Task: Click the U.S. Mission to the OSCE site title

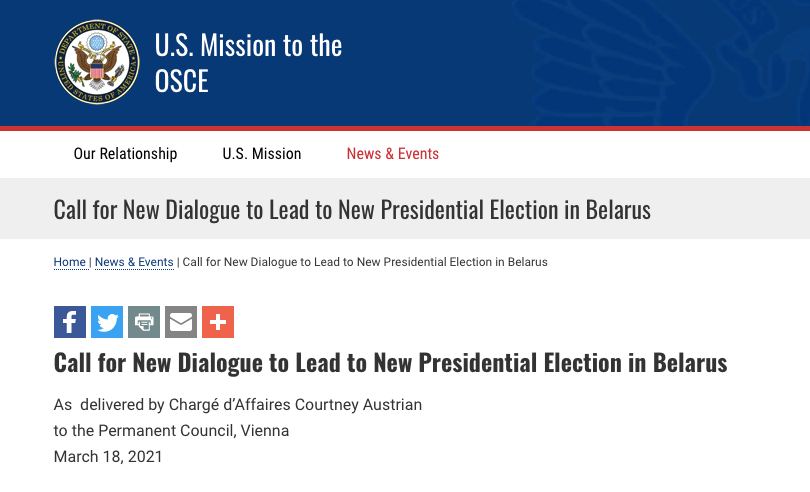Action: (248, 62)
